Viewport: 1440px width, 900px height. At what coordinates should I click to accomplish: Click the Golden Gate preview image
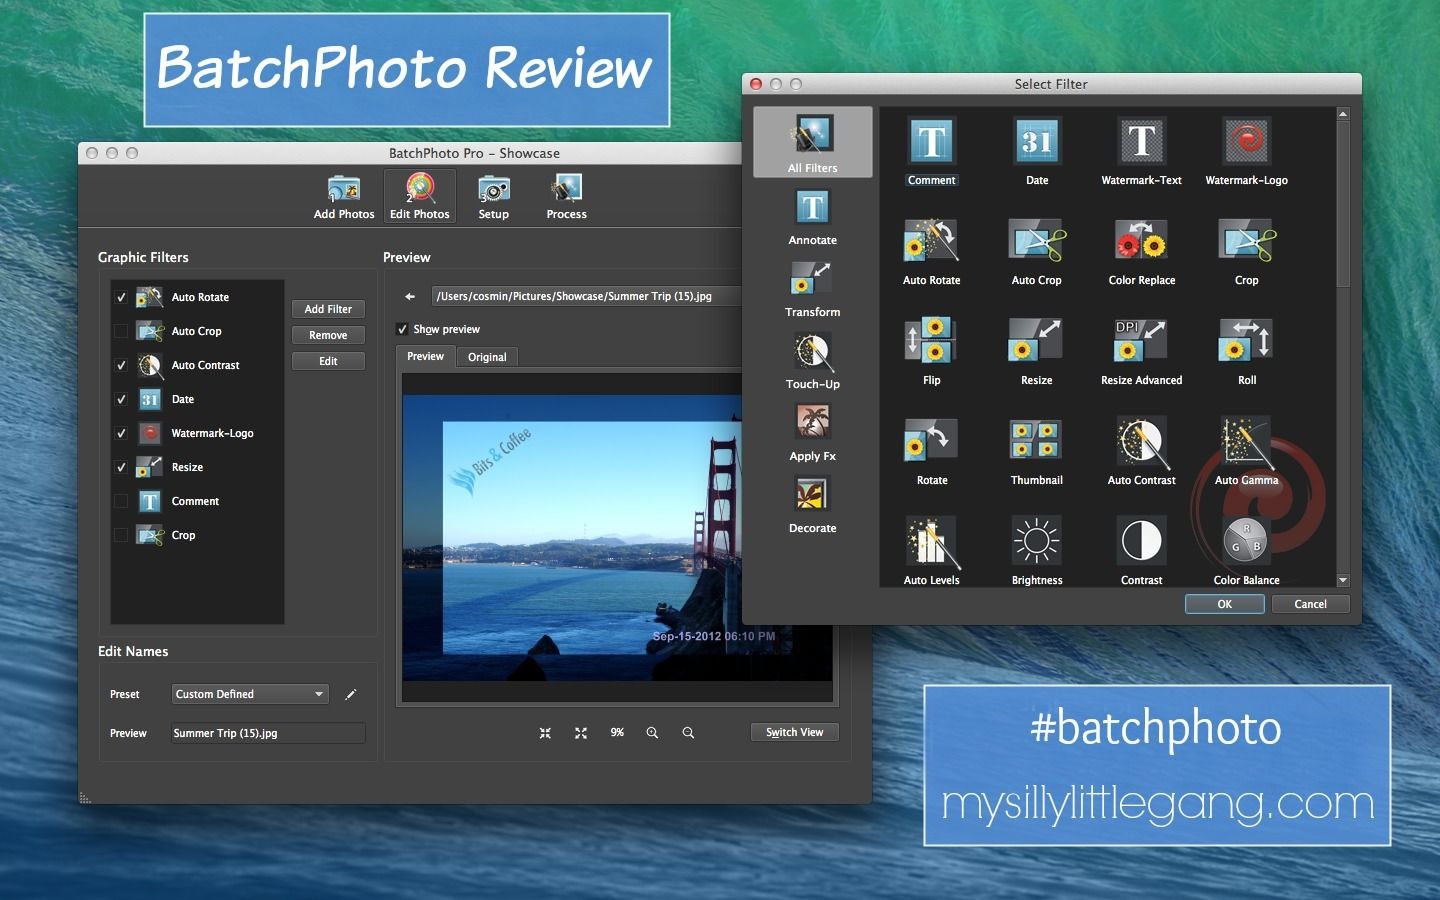617,540
